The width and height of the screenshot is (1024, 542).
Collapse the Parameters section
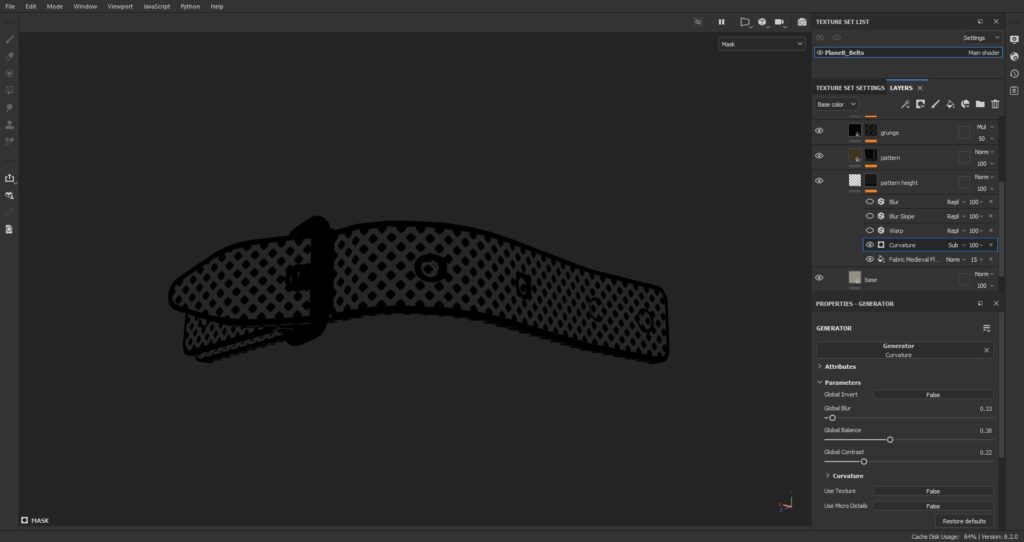[x=839, y=383]
